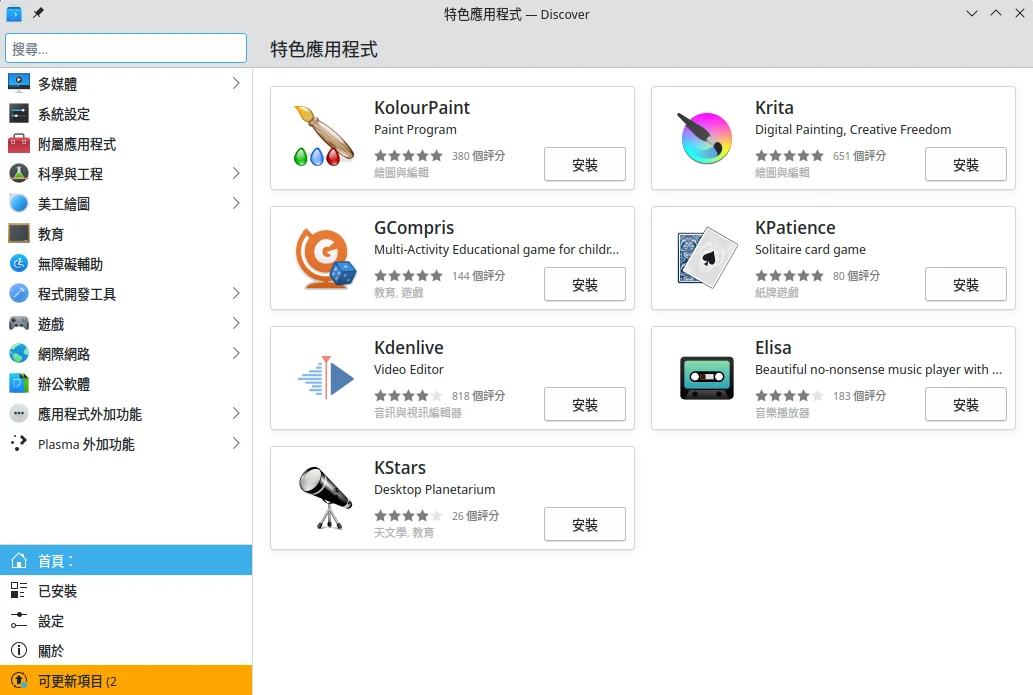Image resolution: width=1033 pixels, height=695 pixels.
Task: Click the gamepad icon for 遊戲
Action: coord(19,323)
